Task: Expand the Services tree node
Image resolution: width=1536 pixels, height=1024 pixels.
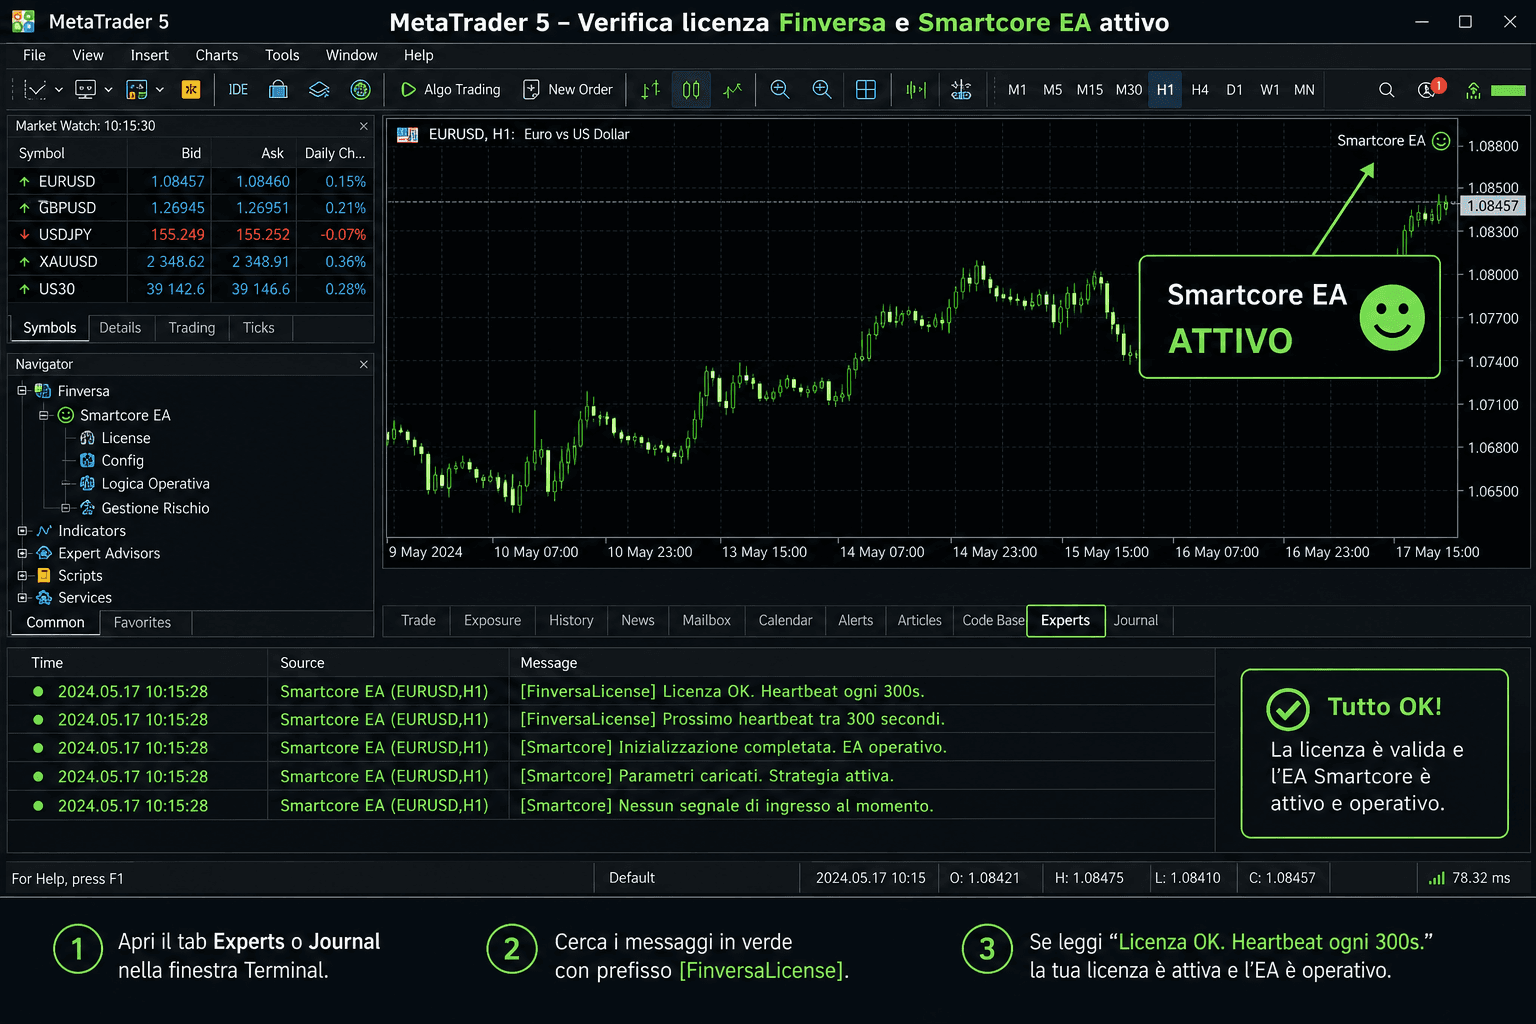Action: [22, 598]
